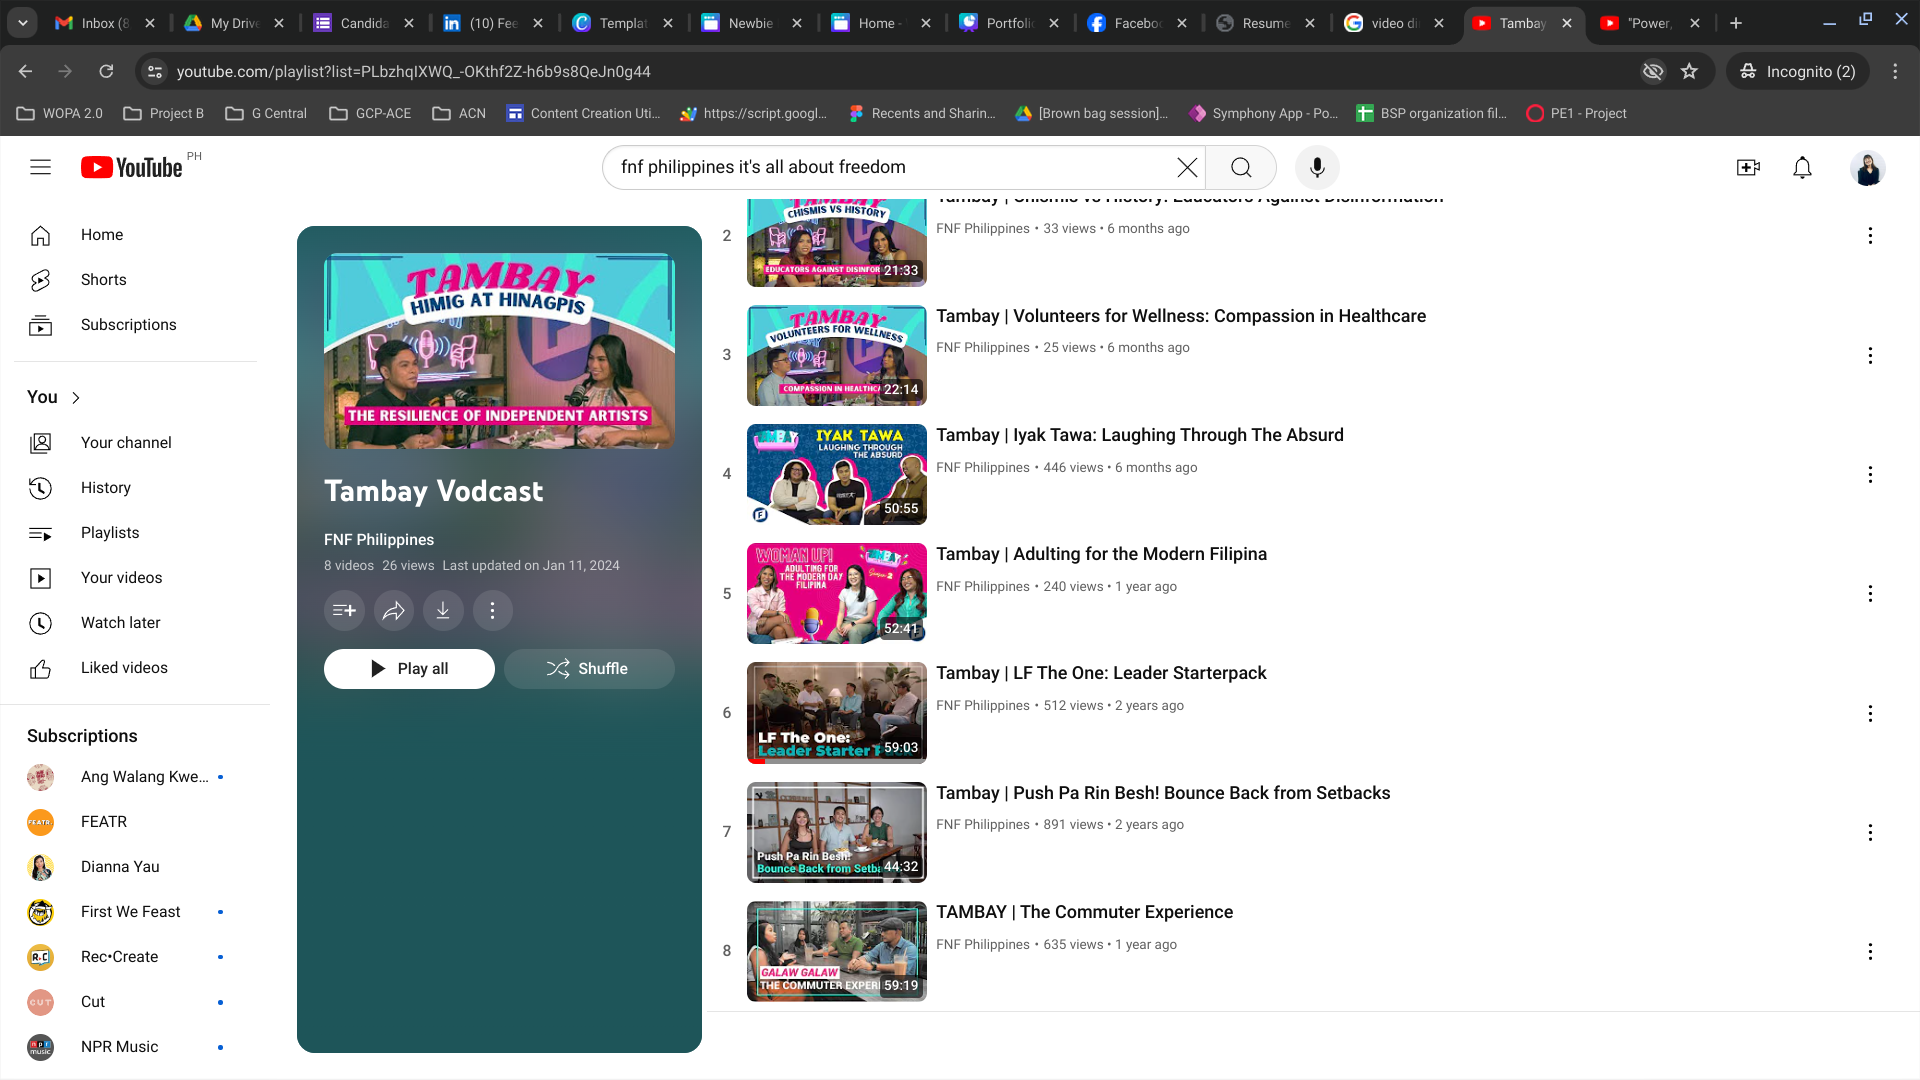Open action menu for Iyak Tawa video

(x=1870, y=474)
